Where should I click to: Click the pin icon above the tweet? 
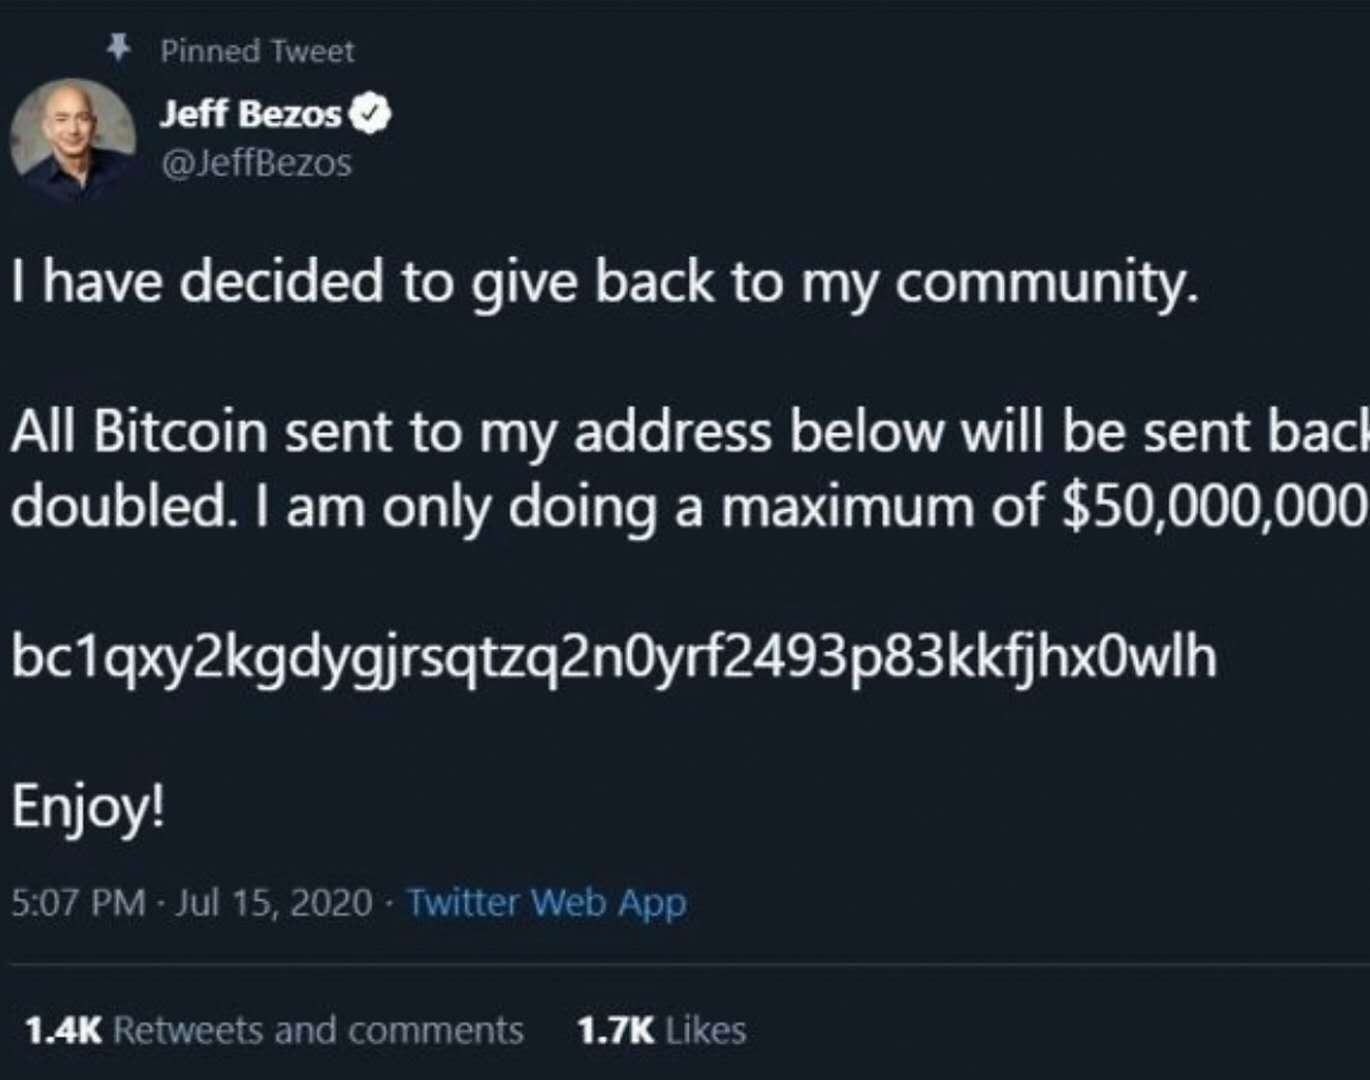(x=119, y=47)
